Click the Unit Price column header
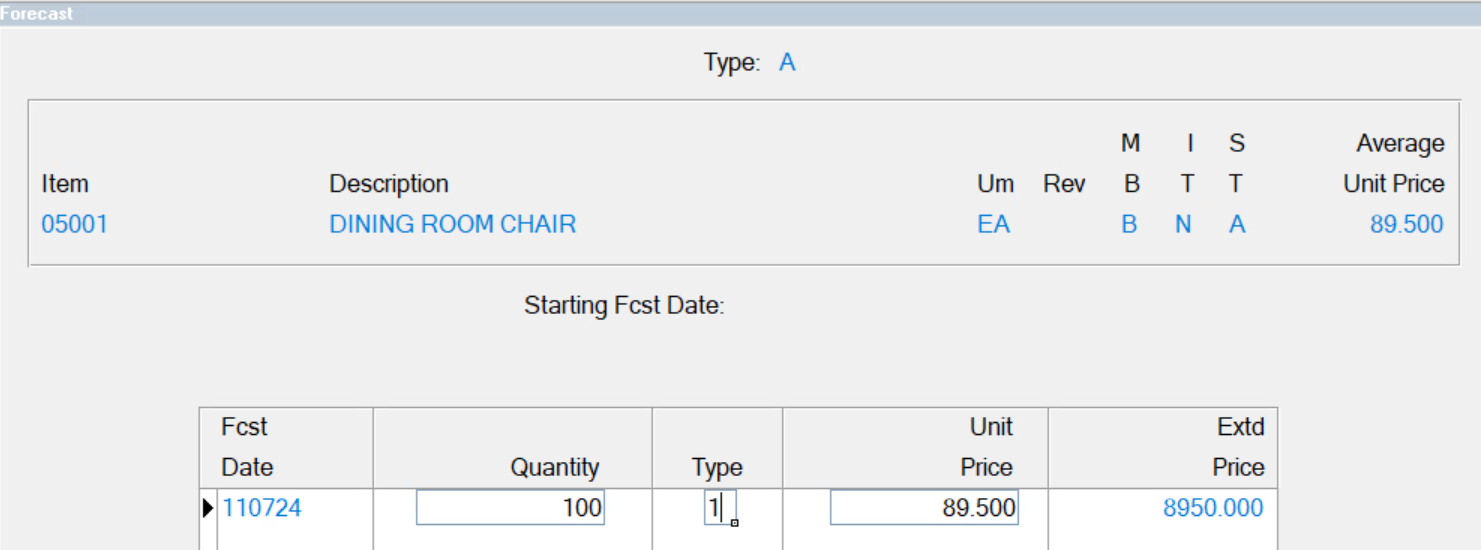Image resolution: width=1481 pixels, height=550 pixels. [x=987, y=447]
